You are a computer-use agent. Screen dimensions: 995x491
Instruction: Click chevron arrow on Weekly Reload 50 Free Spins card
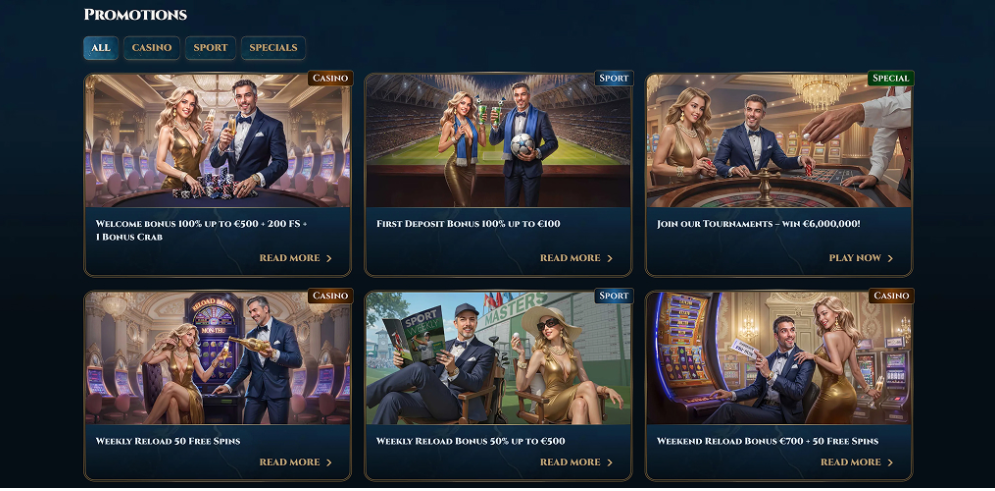[x=329, y=462]
